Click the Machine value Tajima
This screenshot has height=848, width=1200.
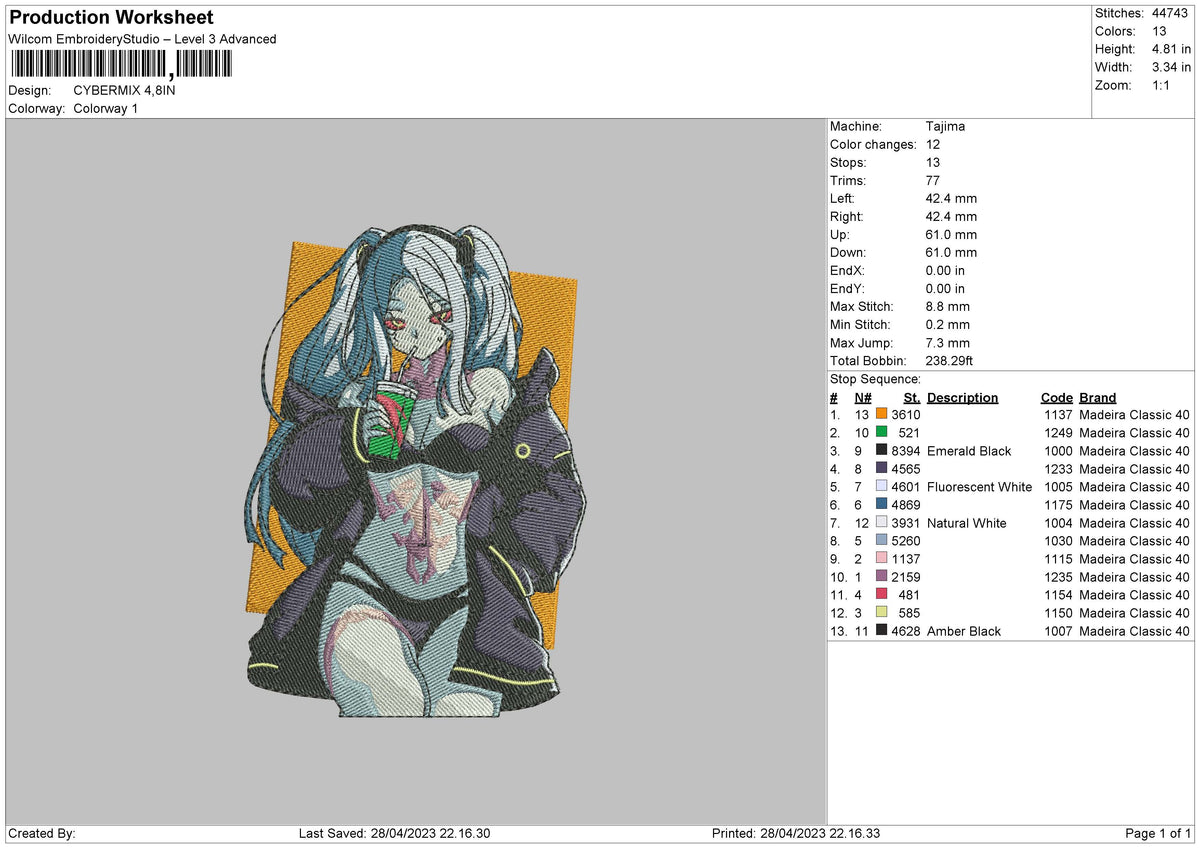coord(945,126)
